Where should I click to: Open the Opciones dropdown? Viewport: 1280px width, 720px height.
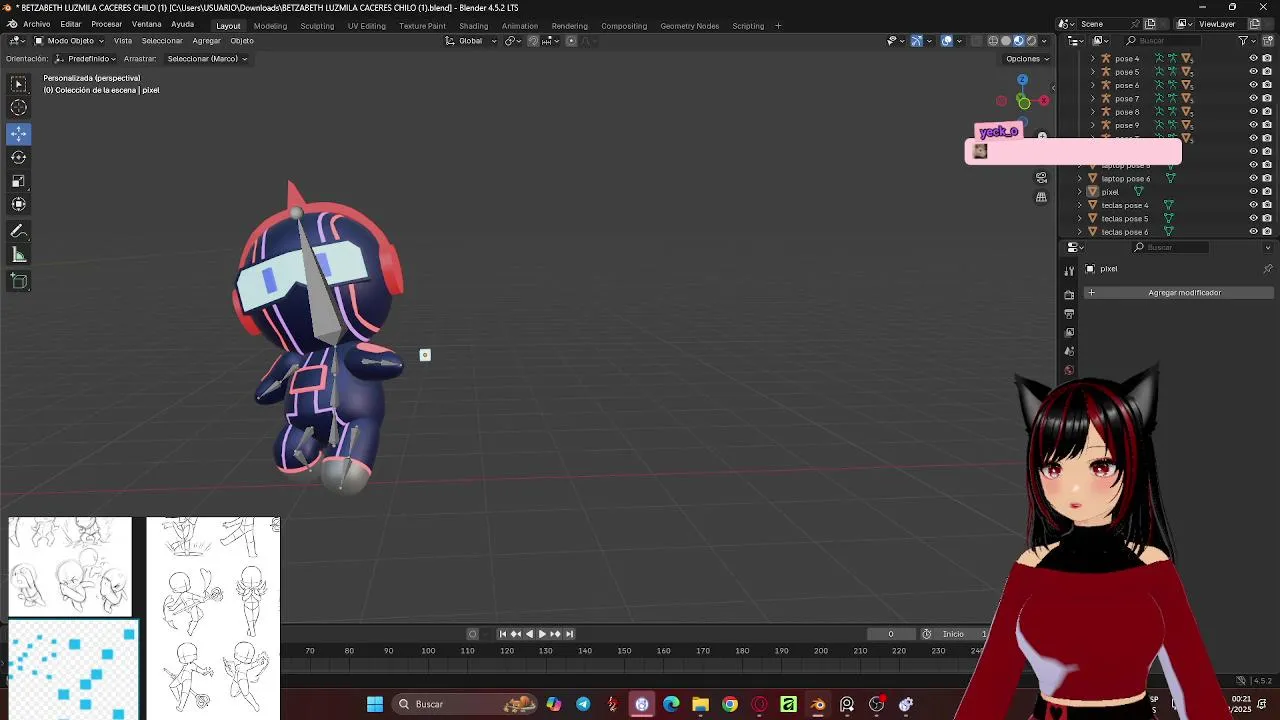click(x=1027, y=59)
